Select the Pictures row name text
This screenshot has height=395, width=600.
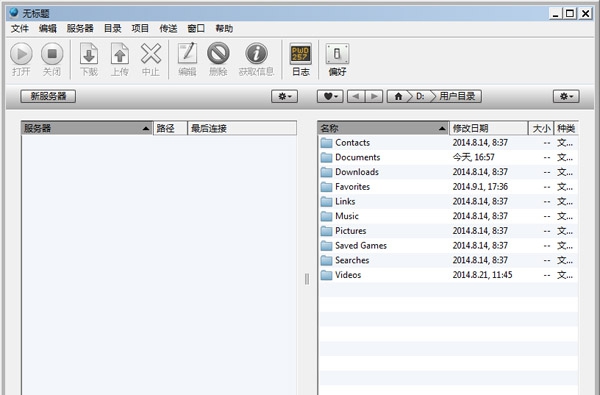pyautogui.click(x=351, y=231)
